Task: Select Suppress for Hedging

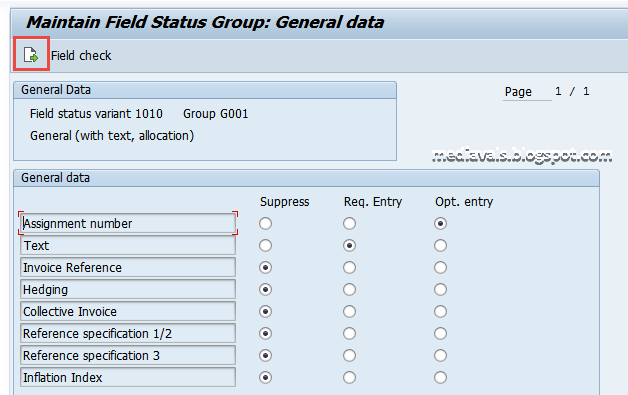Action: tap(265, 290)
